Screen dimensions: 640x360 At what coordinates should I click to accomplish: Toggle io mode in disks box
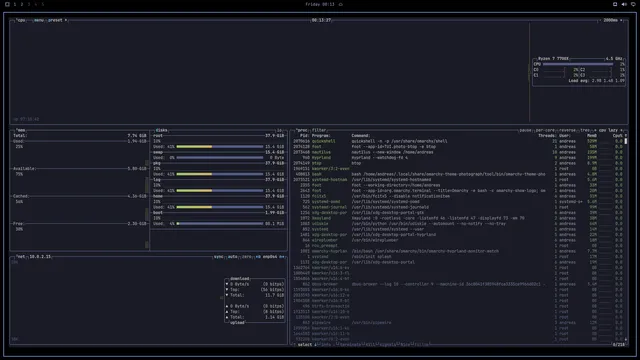[280, 130]
